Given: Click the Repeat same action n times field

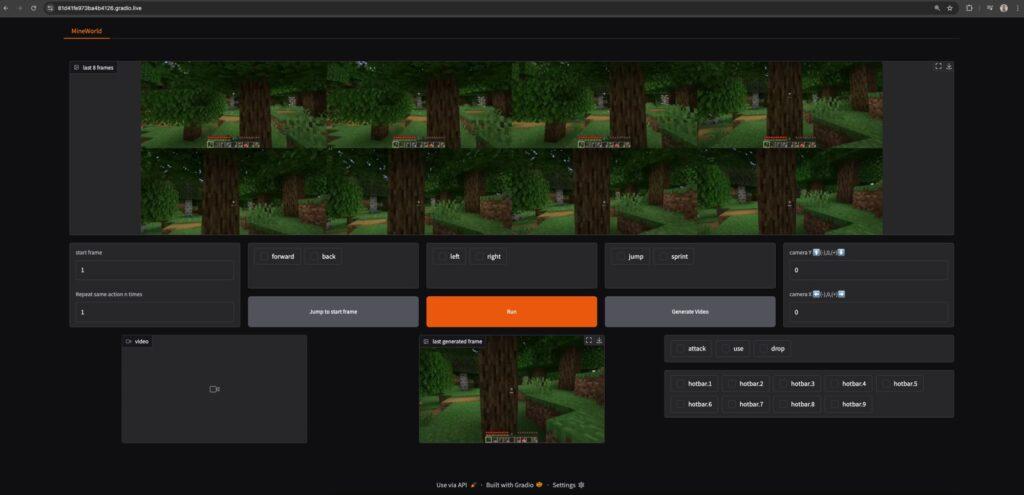Looking at the screenshot, I should (x=155, y=312).
